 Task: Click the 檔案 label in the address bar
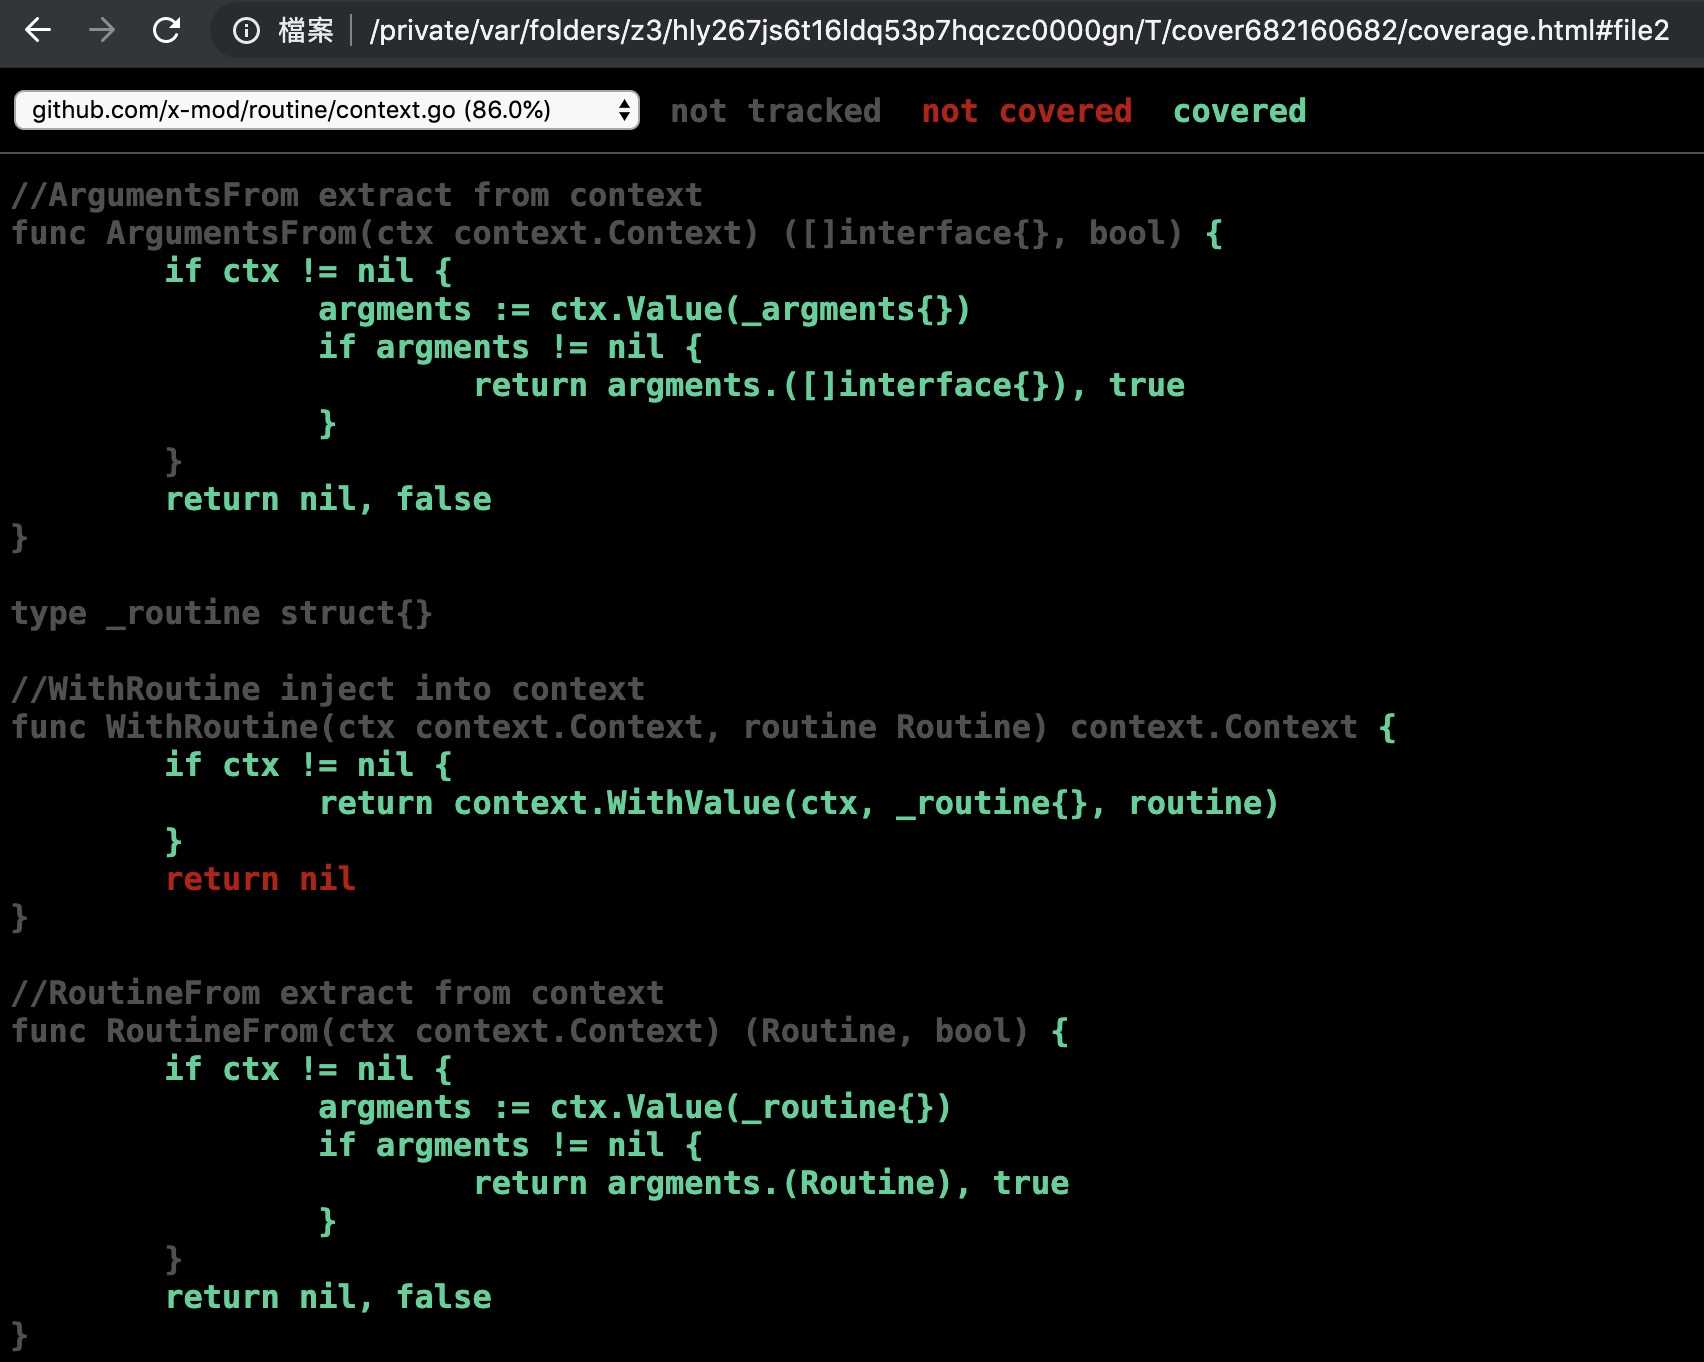click(x=306, y=31)
